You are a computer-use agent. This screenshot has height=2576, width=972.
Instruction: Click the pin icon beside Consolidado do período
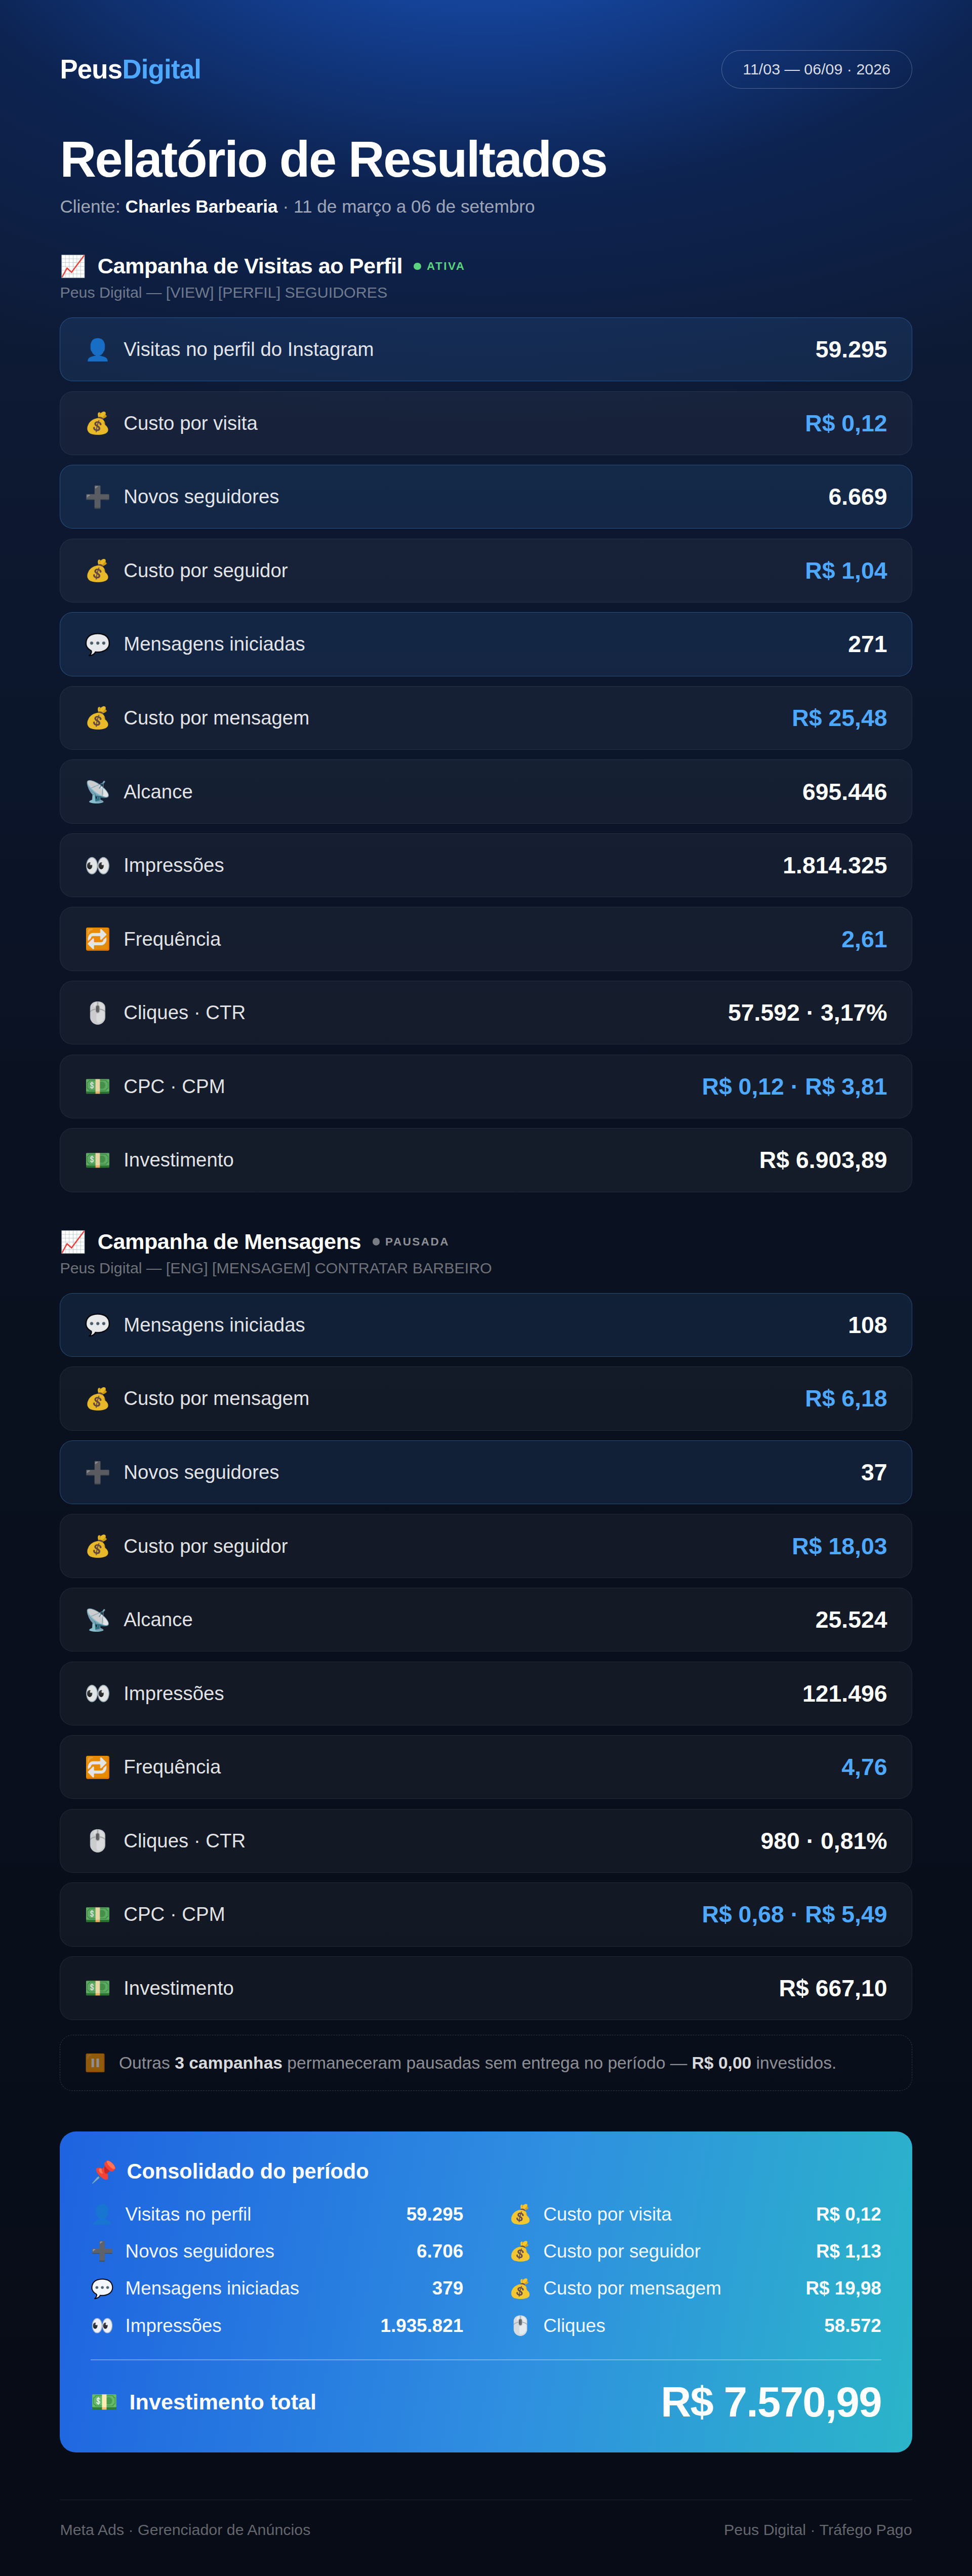click(x=103, y=2172)
